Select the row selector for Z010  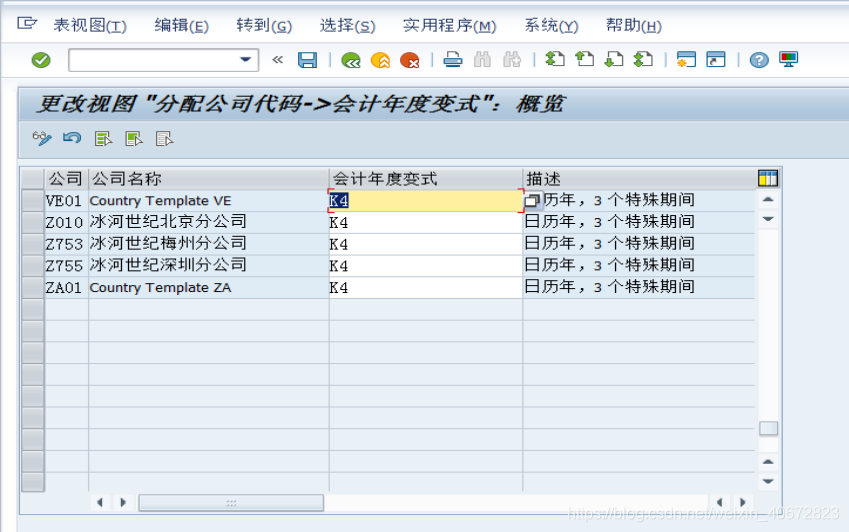point(32,222)
